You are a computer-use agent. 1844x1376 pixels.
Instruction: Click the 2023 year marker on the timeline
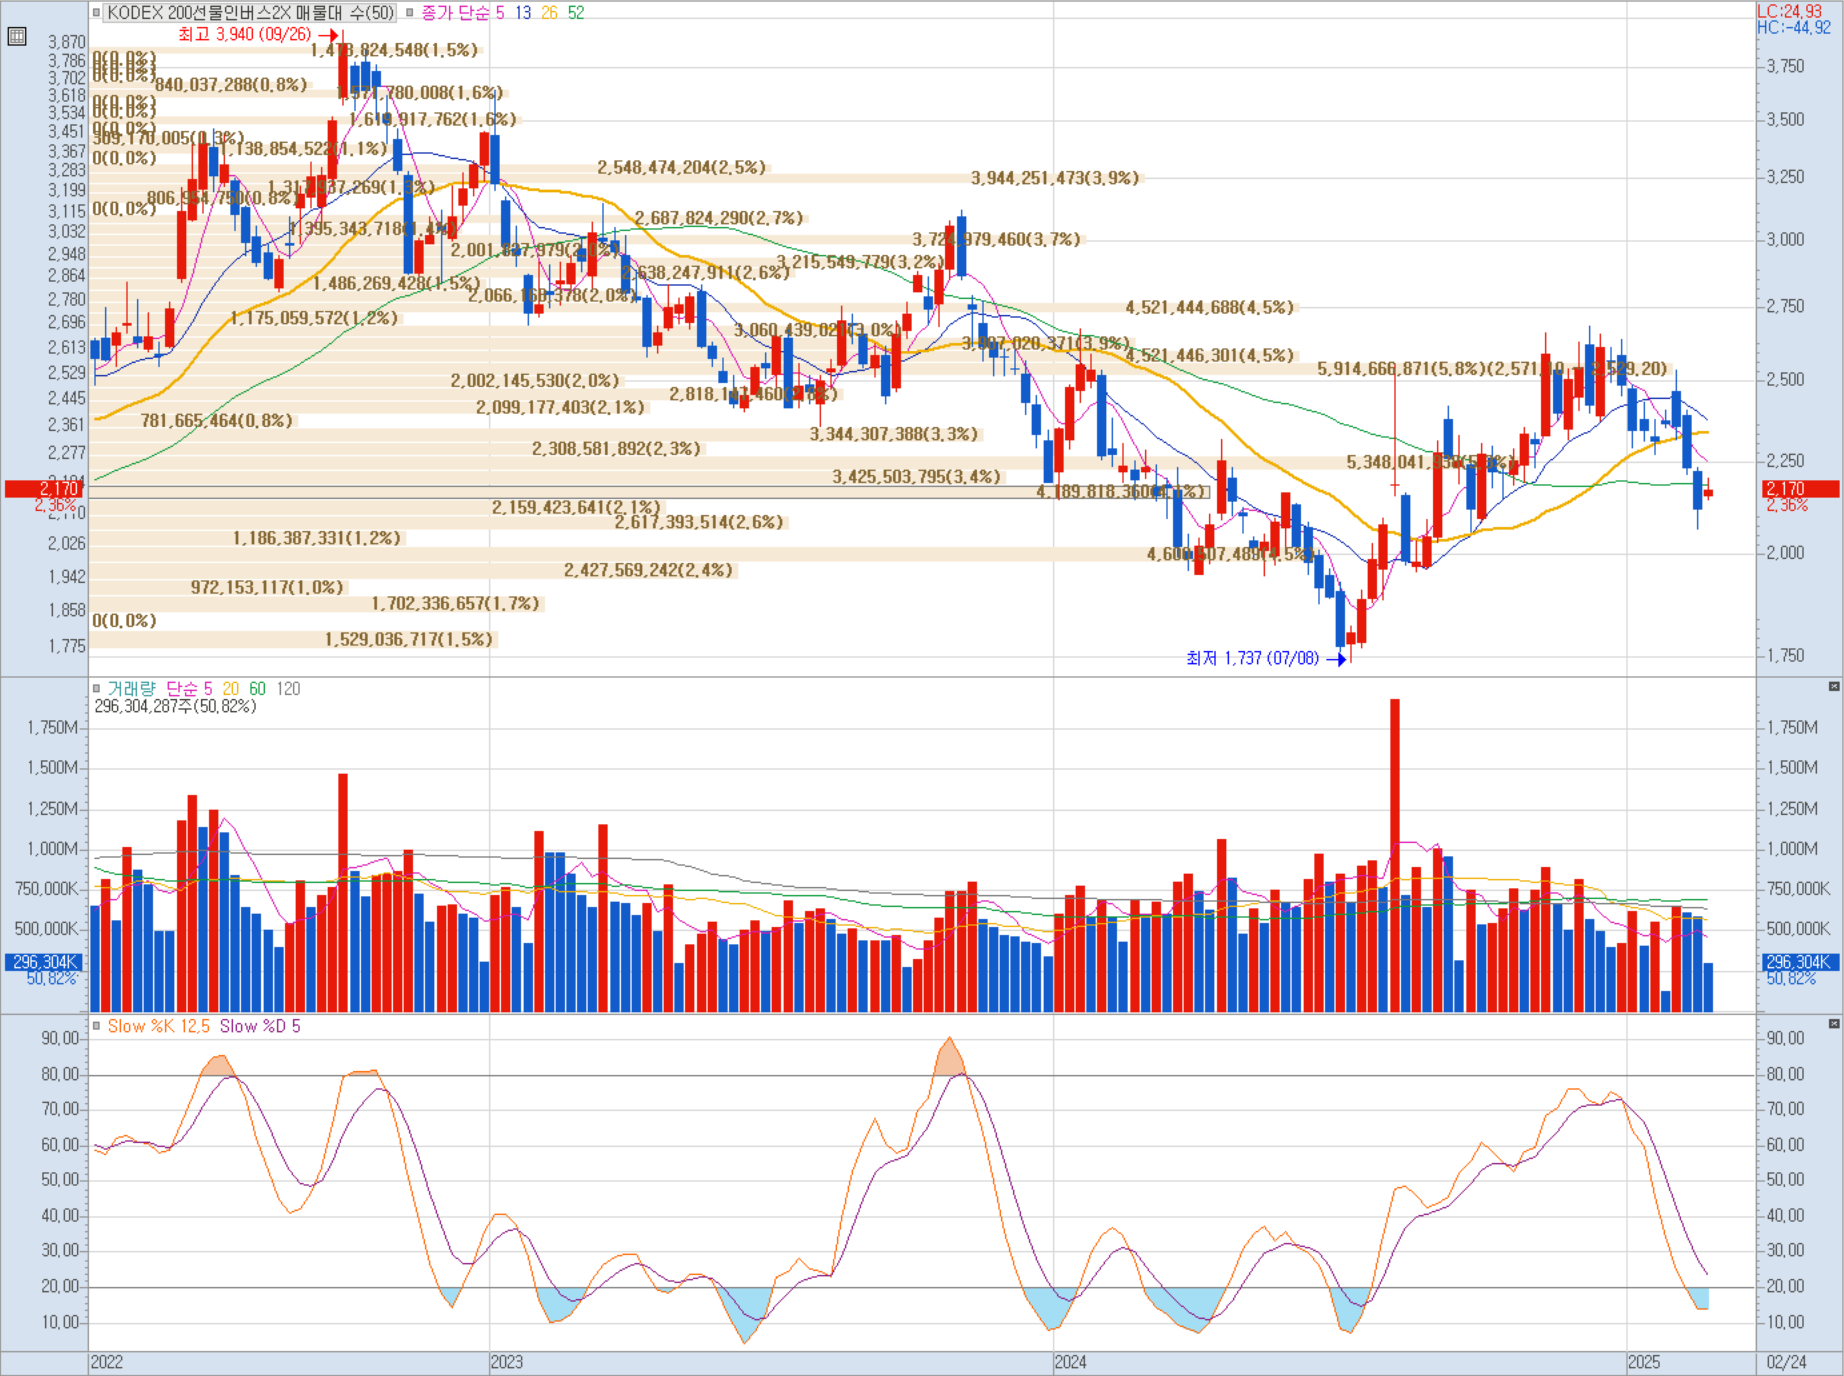click(507, 1362)
